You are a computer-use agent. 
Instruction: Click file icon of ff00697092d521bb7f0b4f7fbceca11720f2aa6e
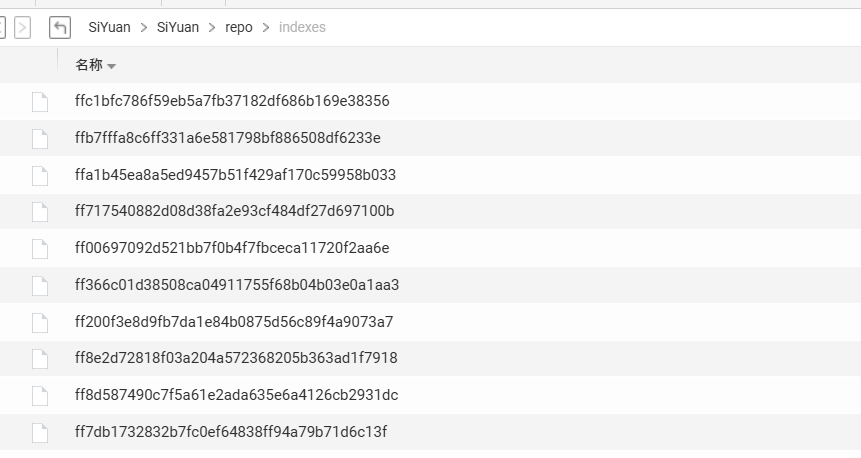(x=40, y=248)
